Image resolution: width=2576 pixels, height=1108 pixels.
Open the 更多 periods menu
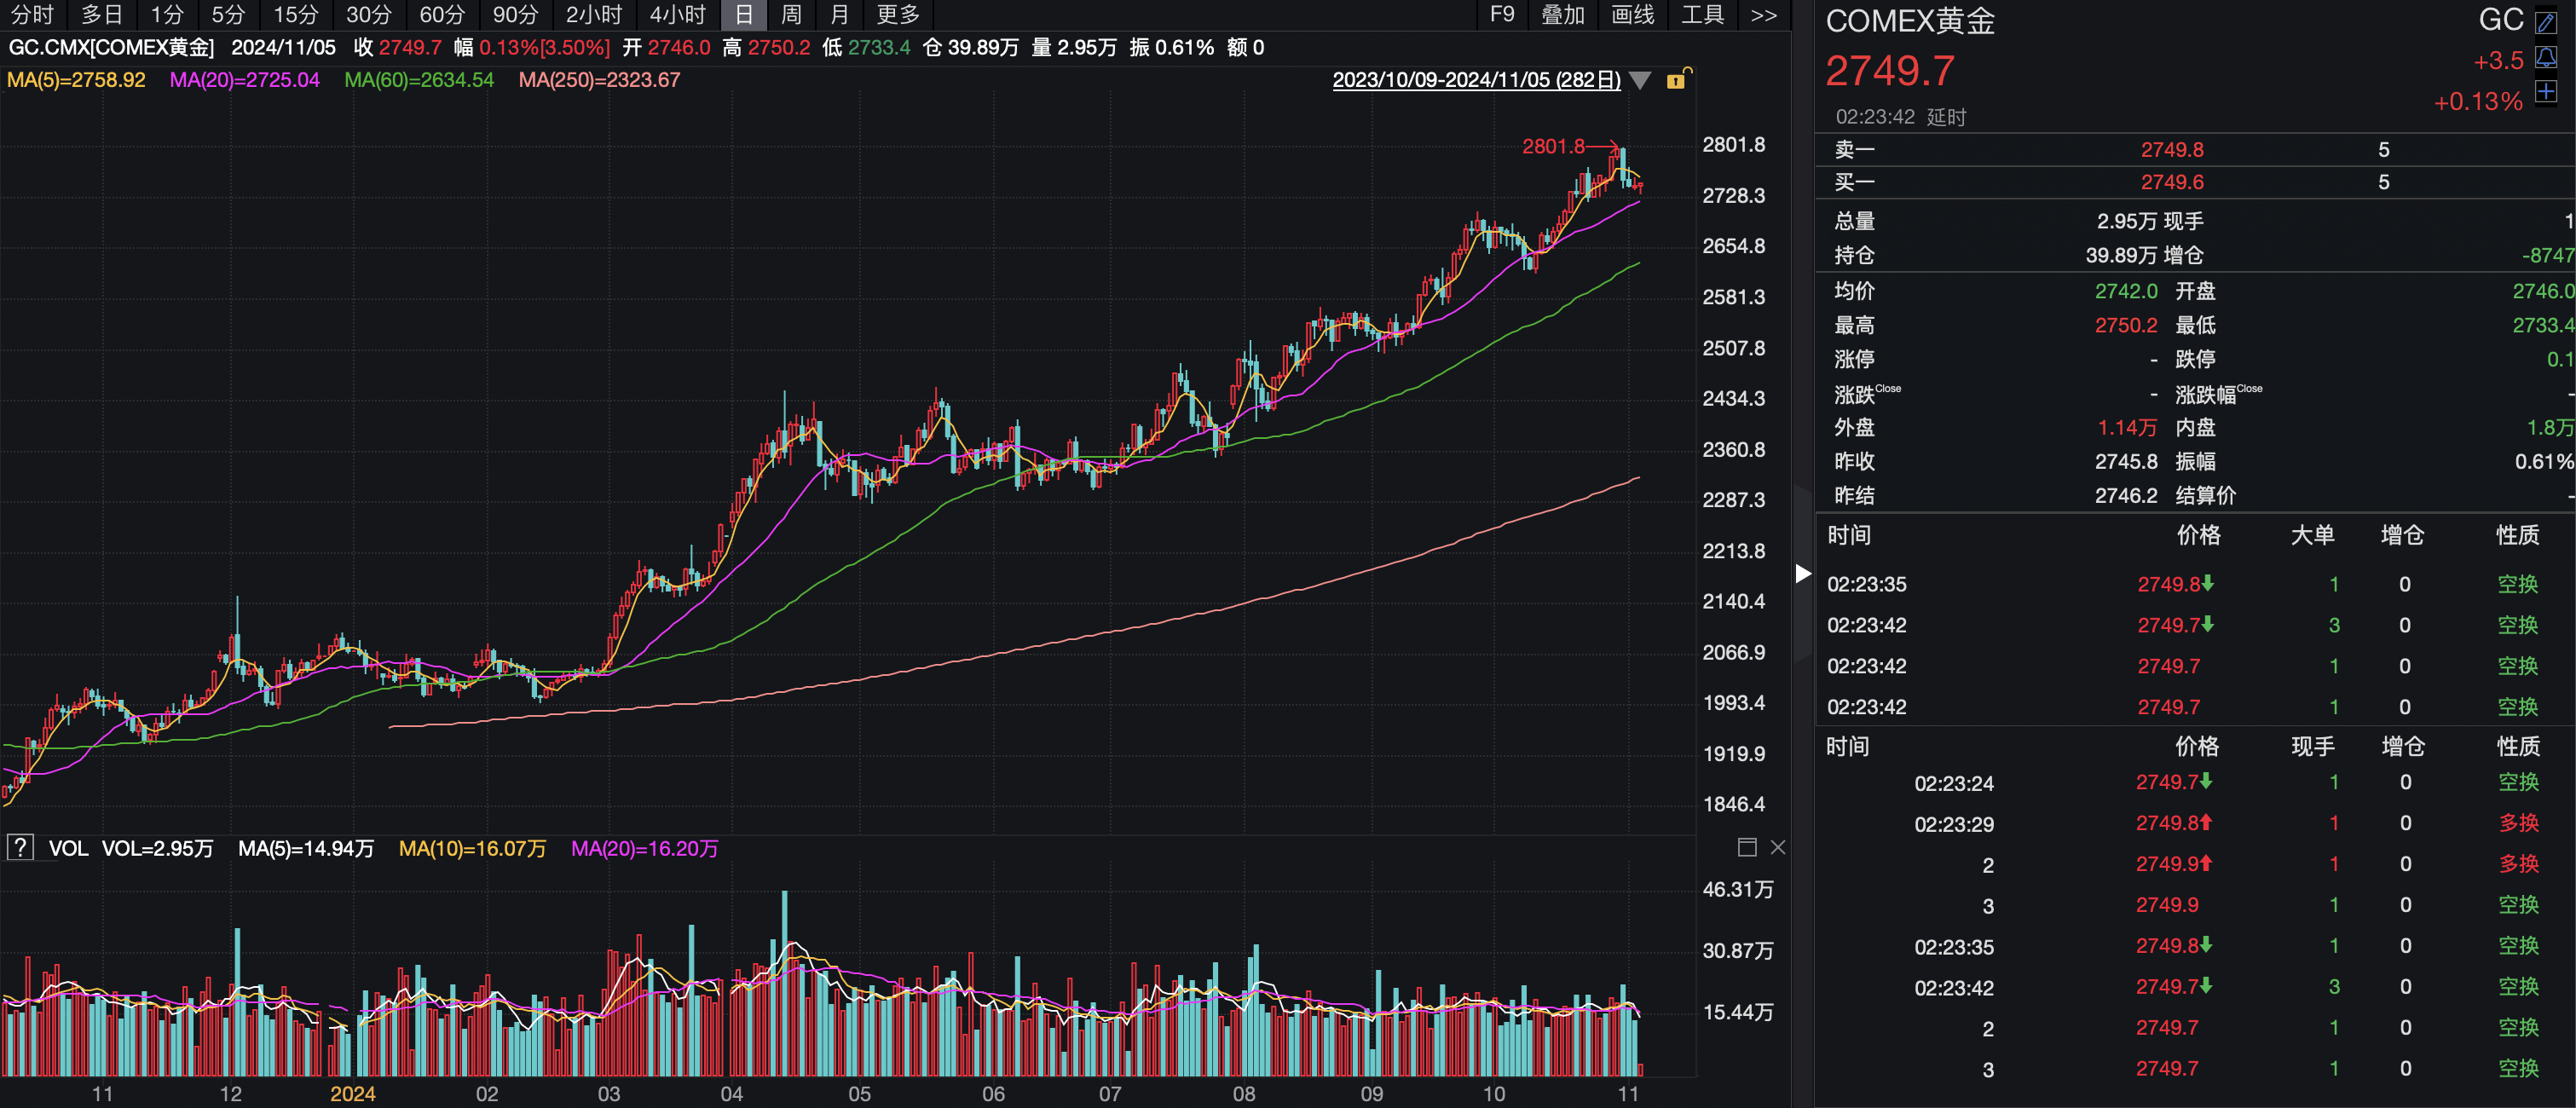(897, 15)
